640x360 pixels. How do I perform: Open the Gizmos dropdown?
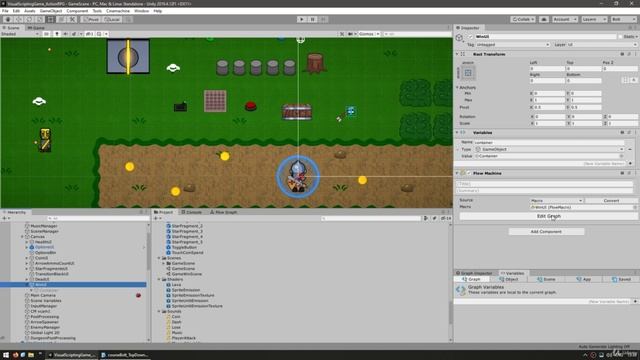click(369, 34)
